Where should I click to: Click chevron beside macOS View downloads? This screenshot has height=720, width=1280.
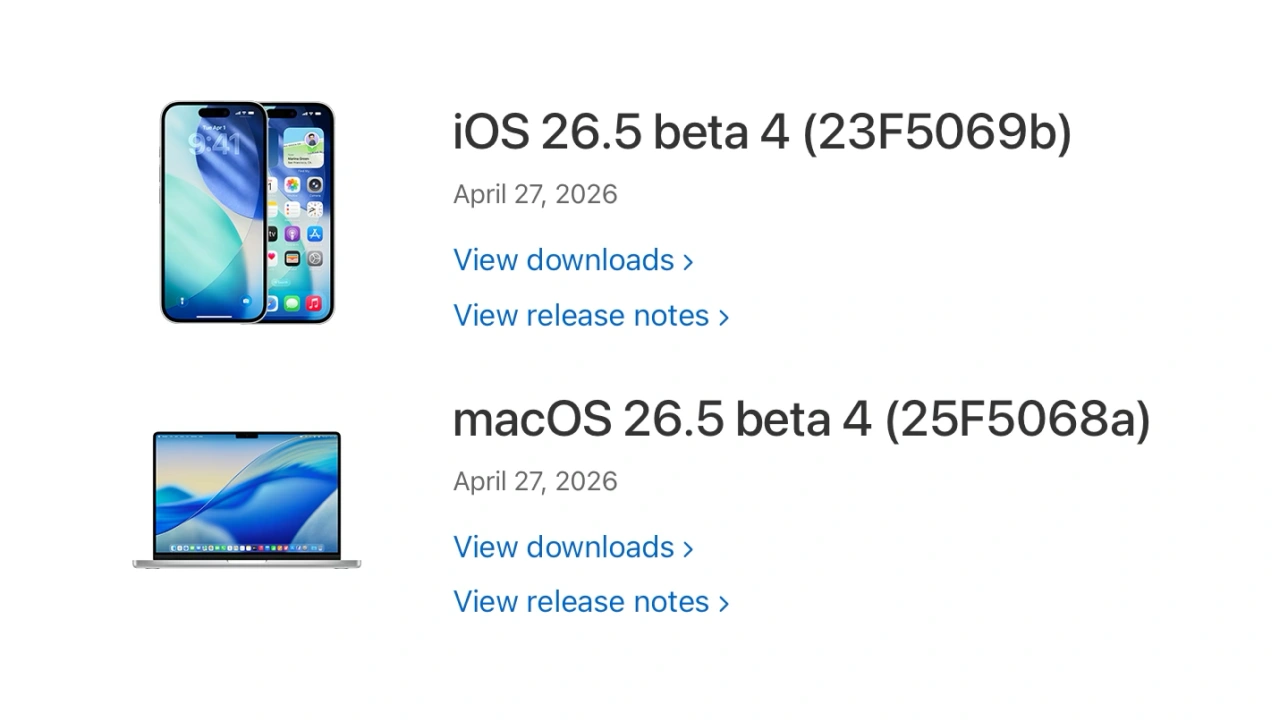tap(688, 548)
